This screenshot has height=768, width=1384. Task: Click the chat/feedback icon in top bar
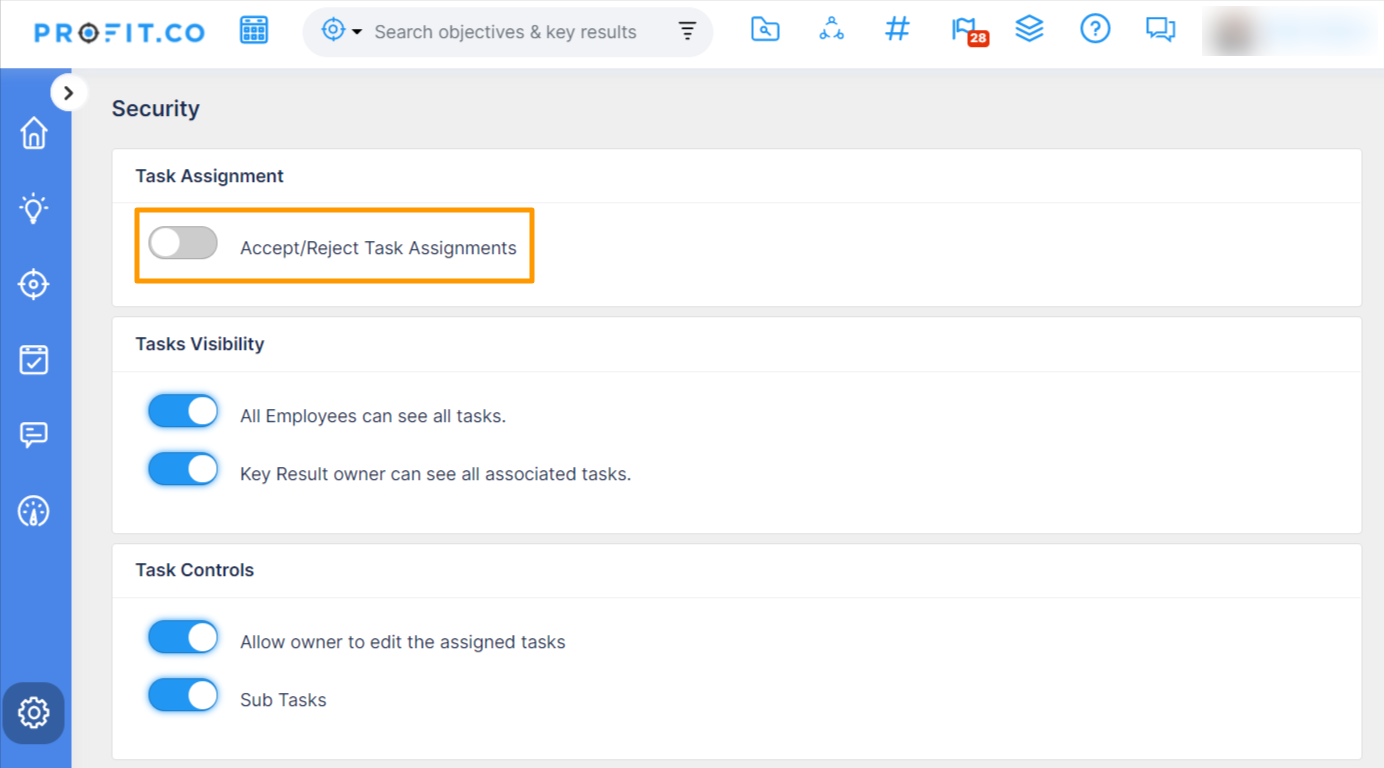(1160, 30)
